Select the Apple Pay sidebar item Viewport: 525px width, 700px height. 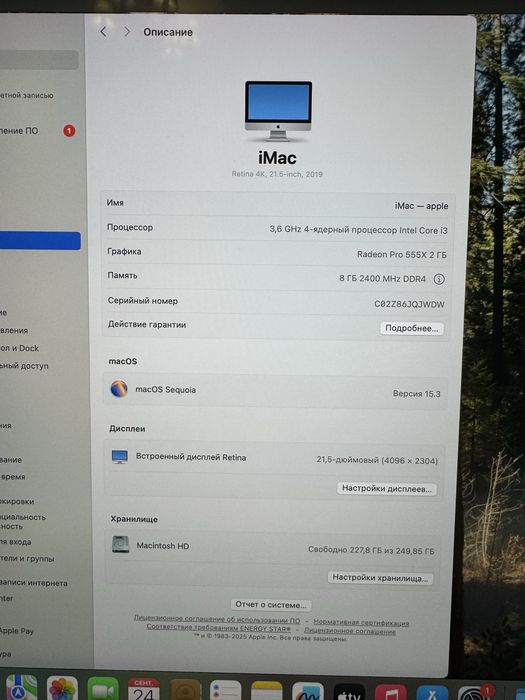(x=17, y=631)
